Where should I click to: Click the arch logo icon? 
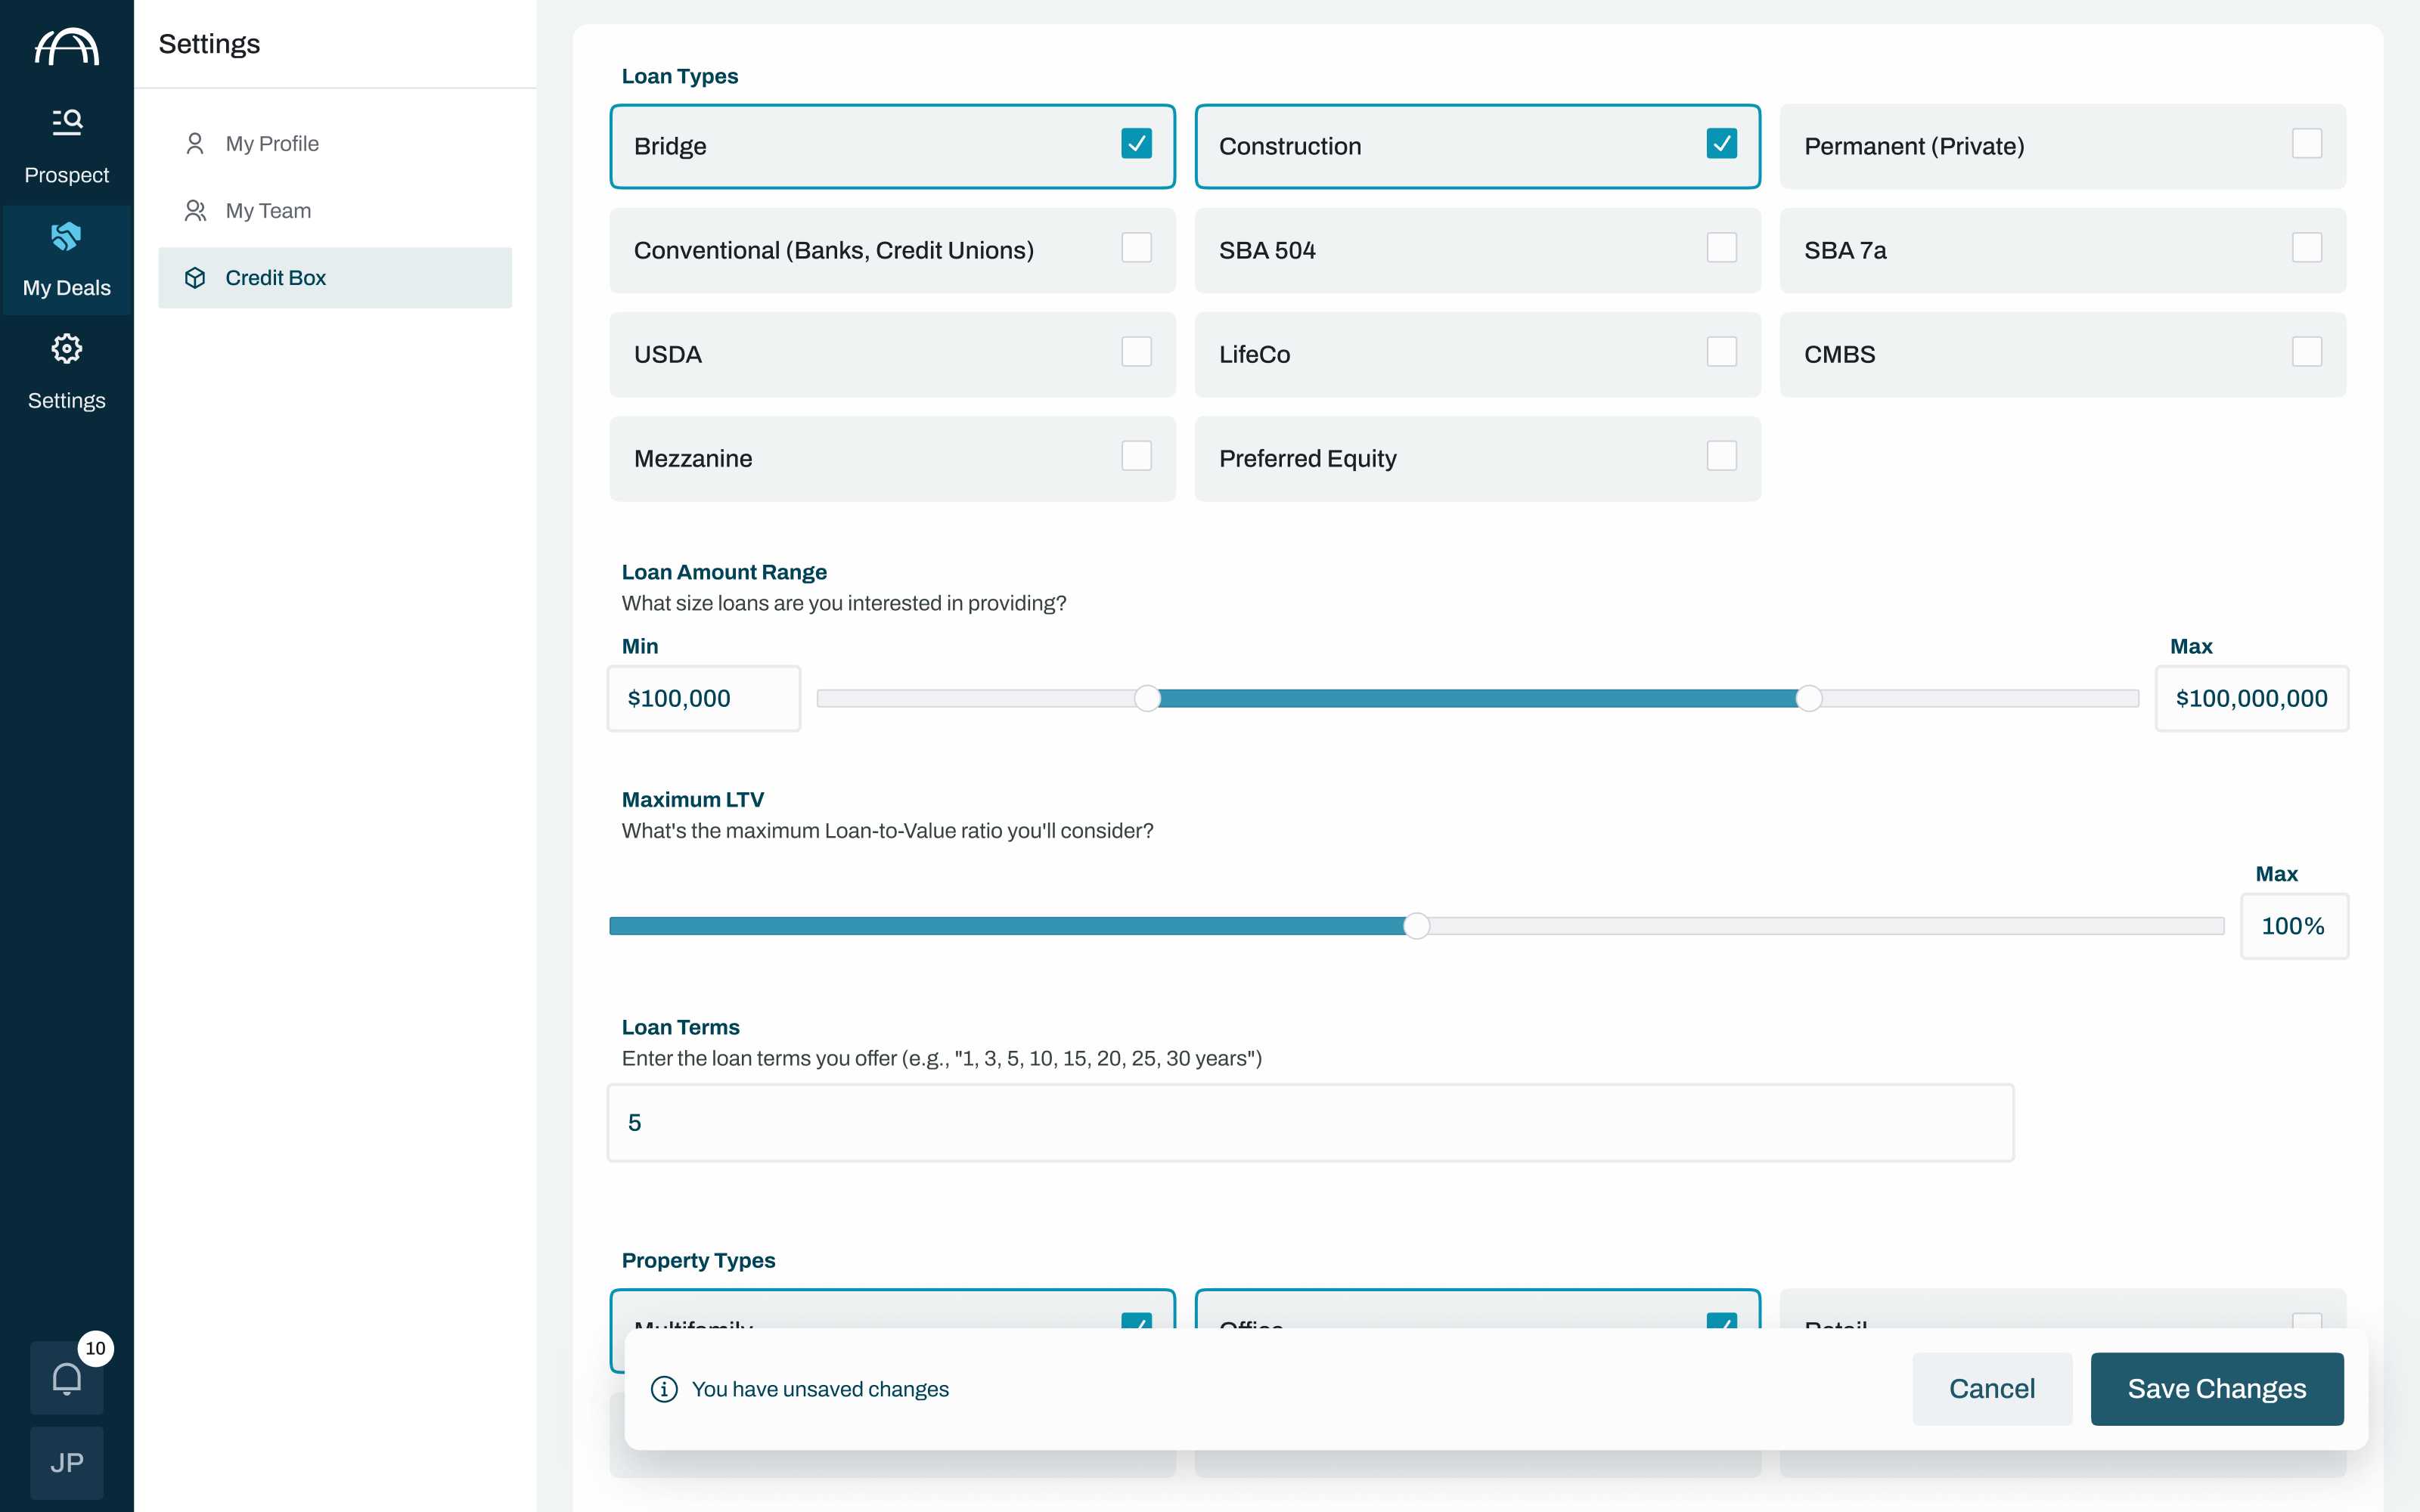coord(66,46)
